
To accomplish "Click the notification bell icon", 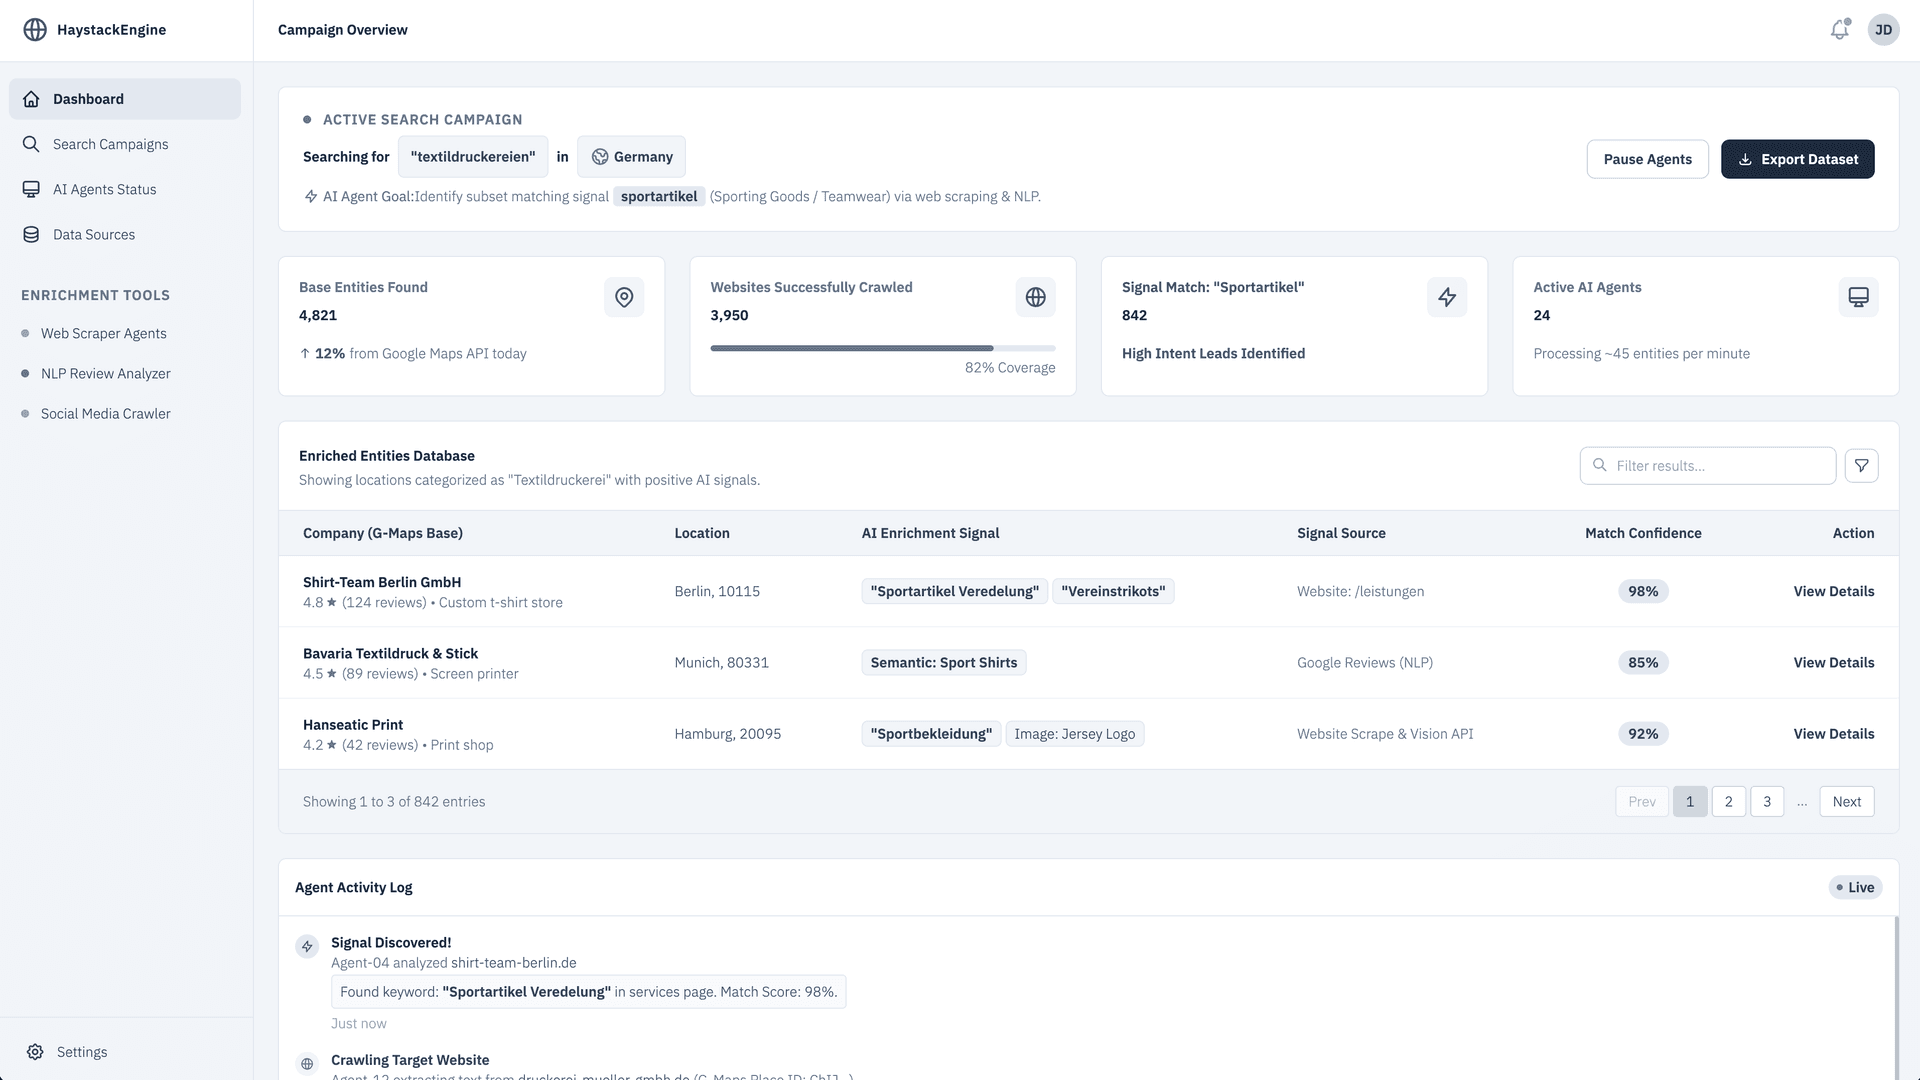I will (1839, 30).
